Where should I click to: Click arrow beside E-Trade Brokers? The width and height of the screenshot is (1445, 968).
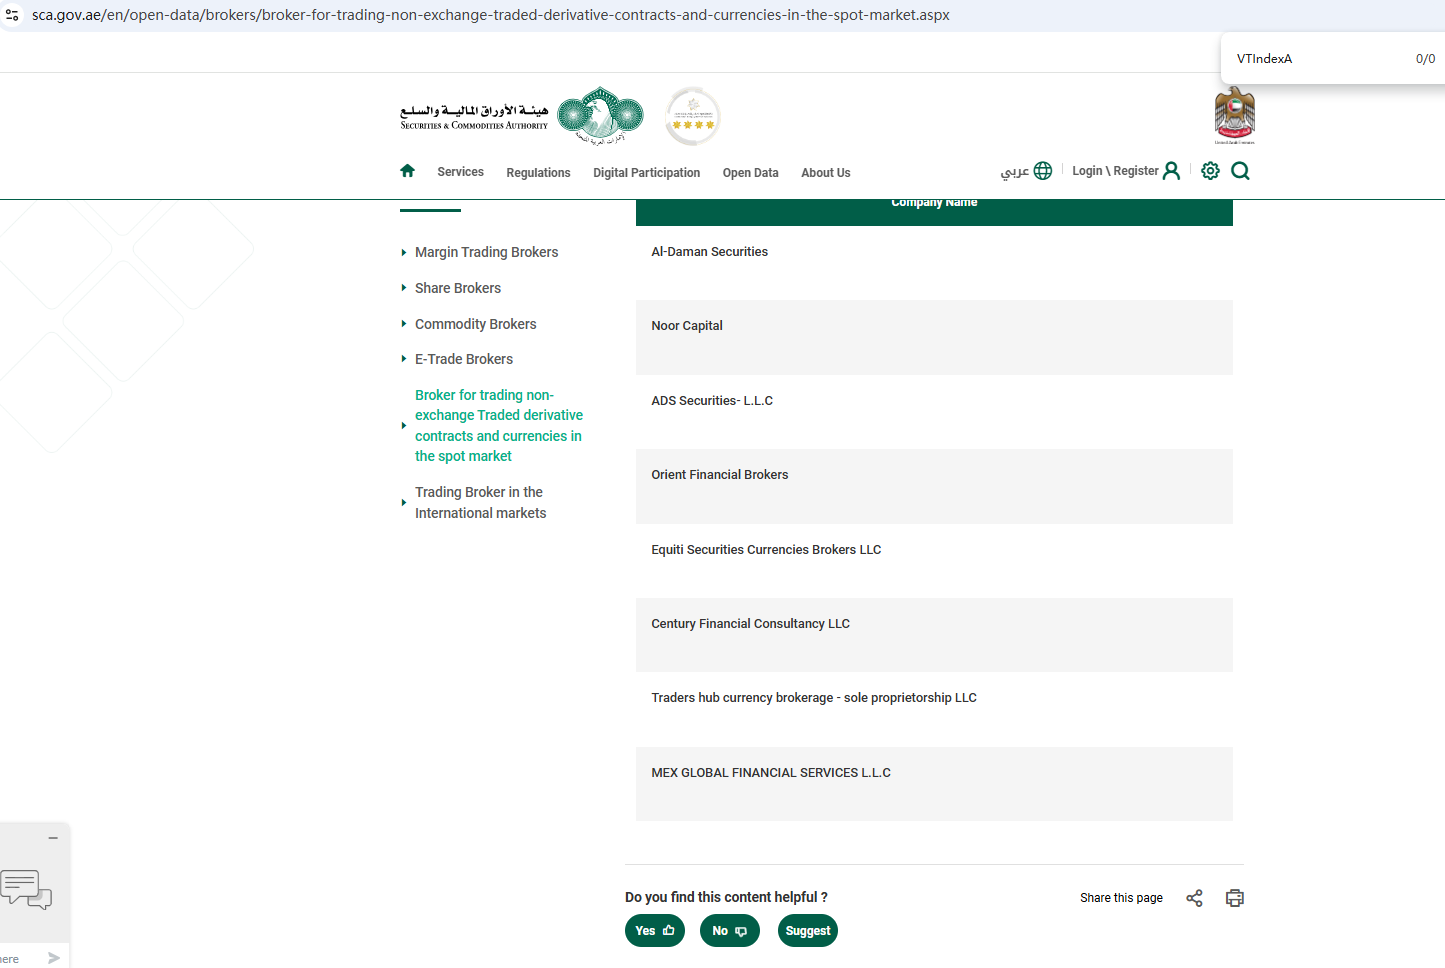[x=403, y=359]
